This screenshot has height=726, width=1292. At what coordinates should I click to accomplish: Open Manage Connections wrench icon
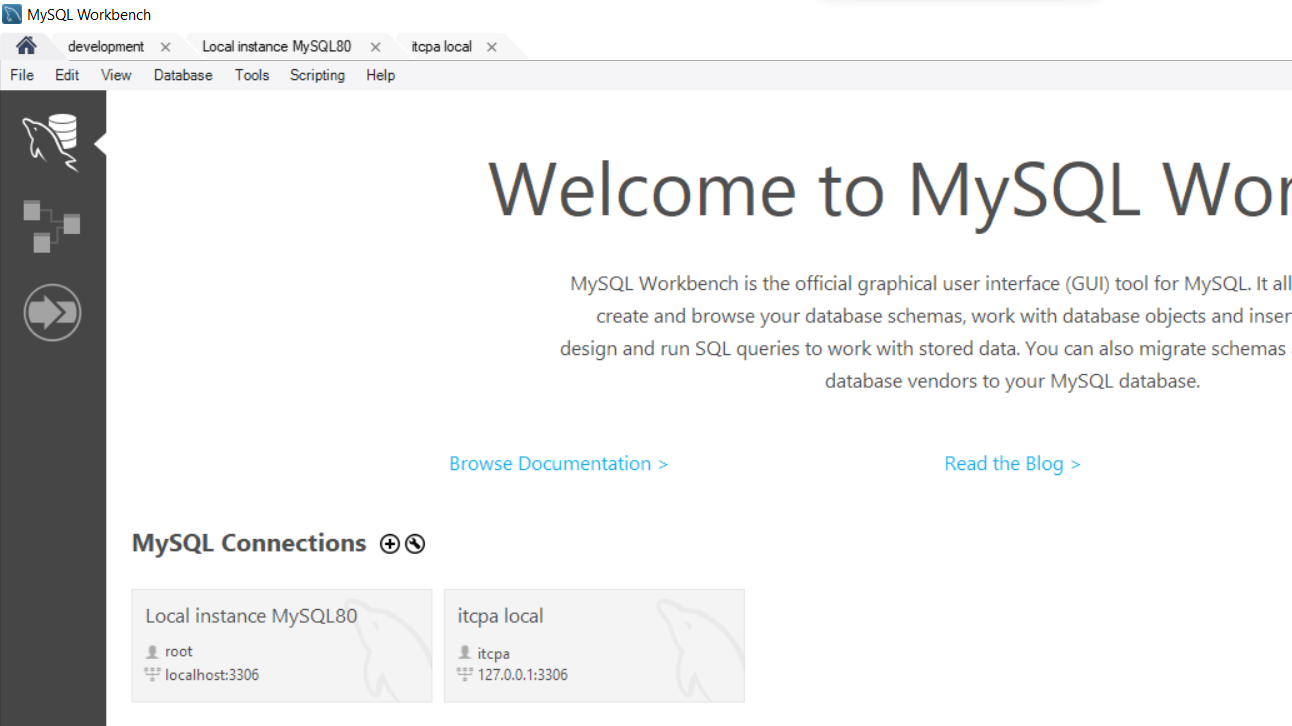click(415, 544)
